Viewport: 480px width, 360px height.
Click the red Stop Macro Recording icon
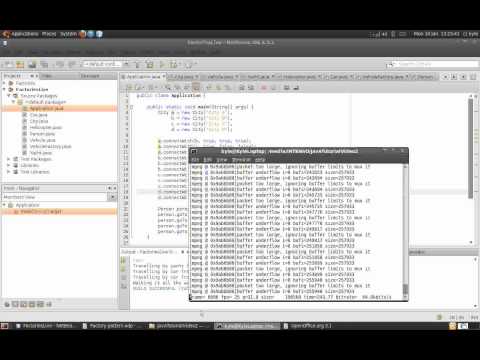pyautogui.click(x=263, y=87)
